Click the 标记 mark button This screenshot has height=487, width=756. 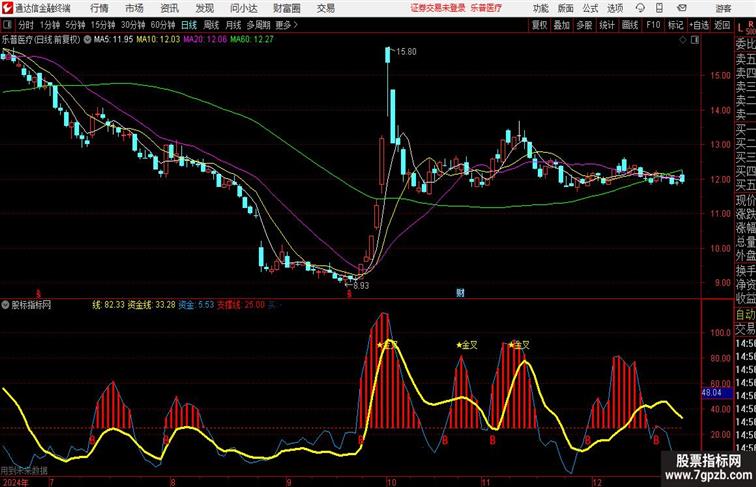point(675,25)
